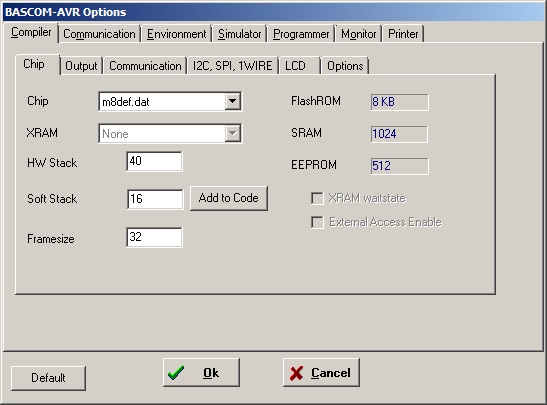Toggle the XRAM waitstate checkbox
The width and height of the screenshot is (547, 405).
point(317,198)
